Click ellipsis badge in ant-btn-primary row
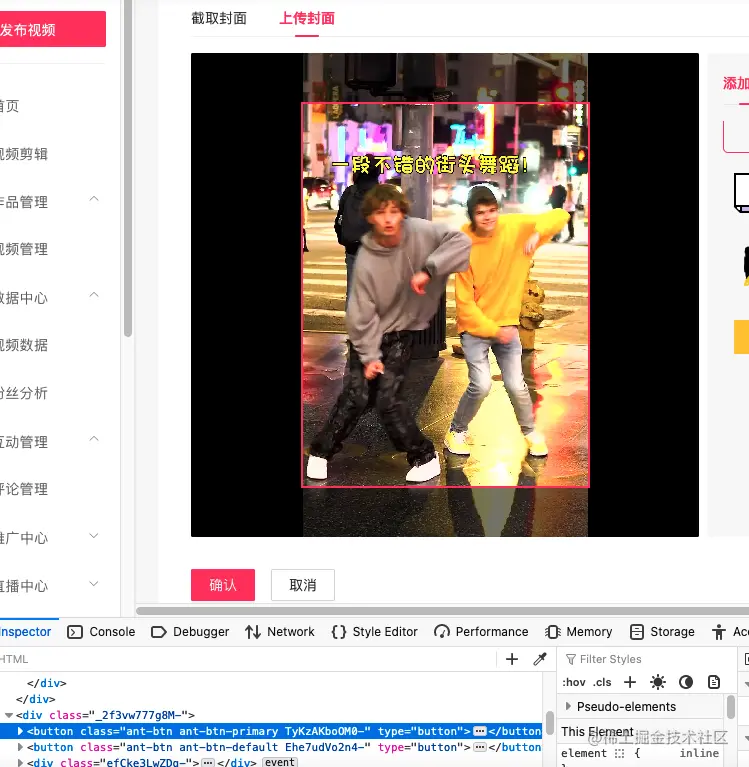Image resolution: width=749 pixels, height=767 pixels. point(480,731)
